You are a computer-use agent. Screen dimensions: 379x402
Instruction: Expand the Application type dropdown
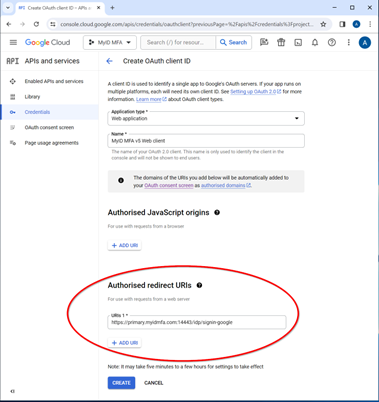[206, 118]
